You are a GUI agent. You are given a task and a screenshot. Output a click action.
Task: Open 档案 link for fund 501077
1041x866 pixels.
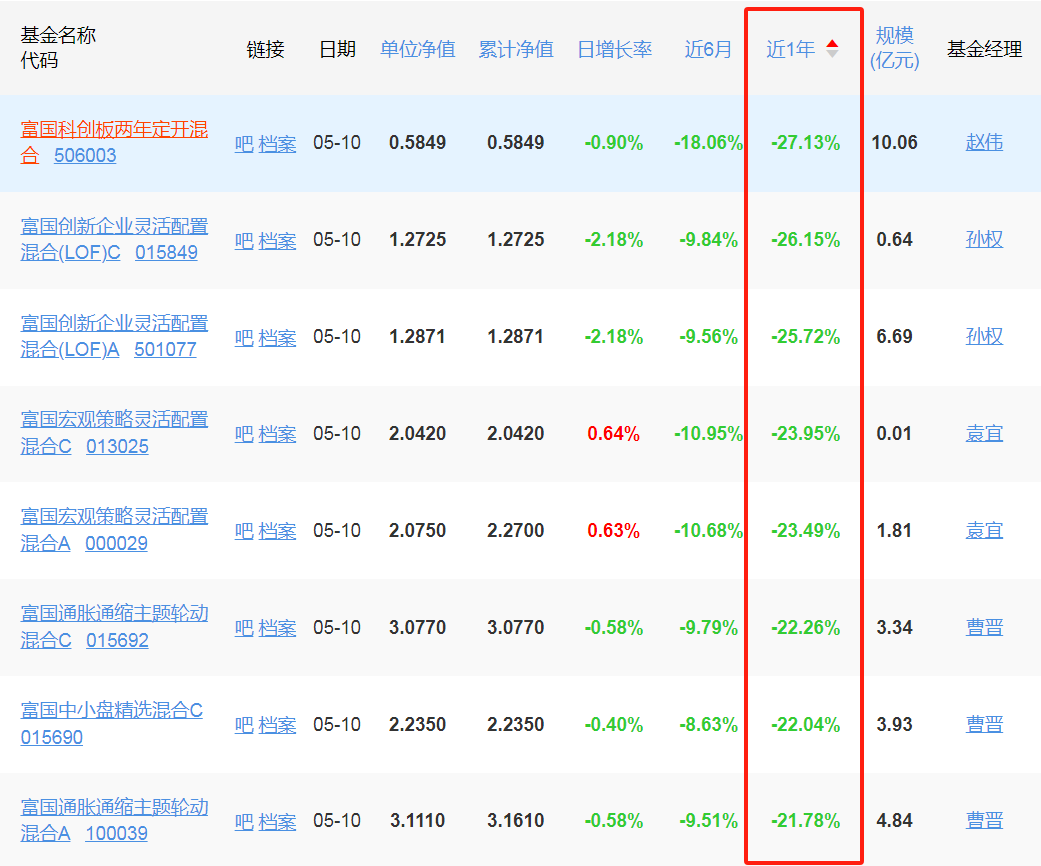tap(277, 337)
